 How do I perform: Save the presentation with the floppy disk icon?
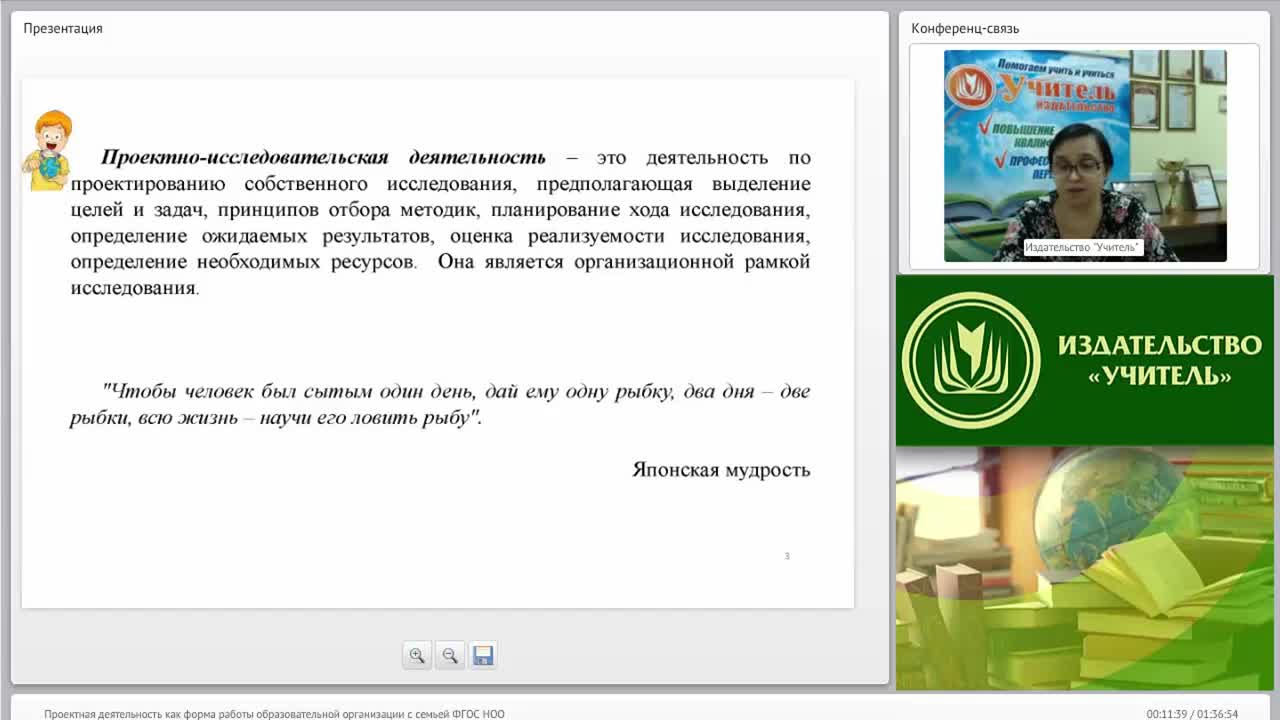(x=483, y=656)
